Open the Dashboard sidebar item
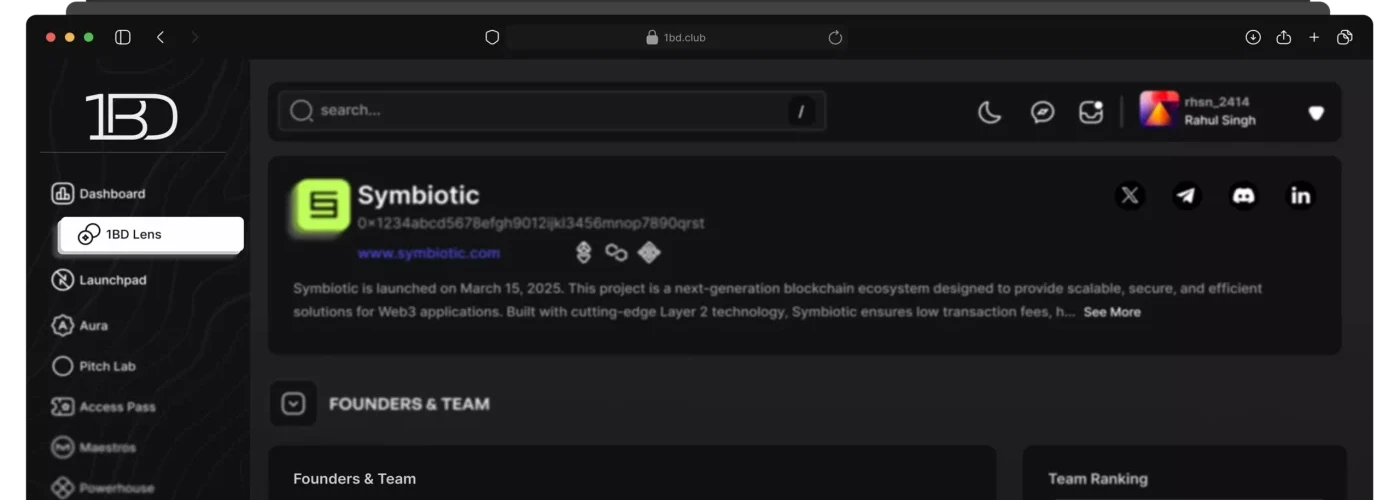This screenshot has height=500, width=1400. click(98, 194)
